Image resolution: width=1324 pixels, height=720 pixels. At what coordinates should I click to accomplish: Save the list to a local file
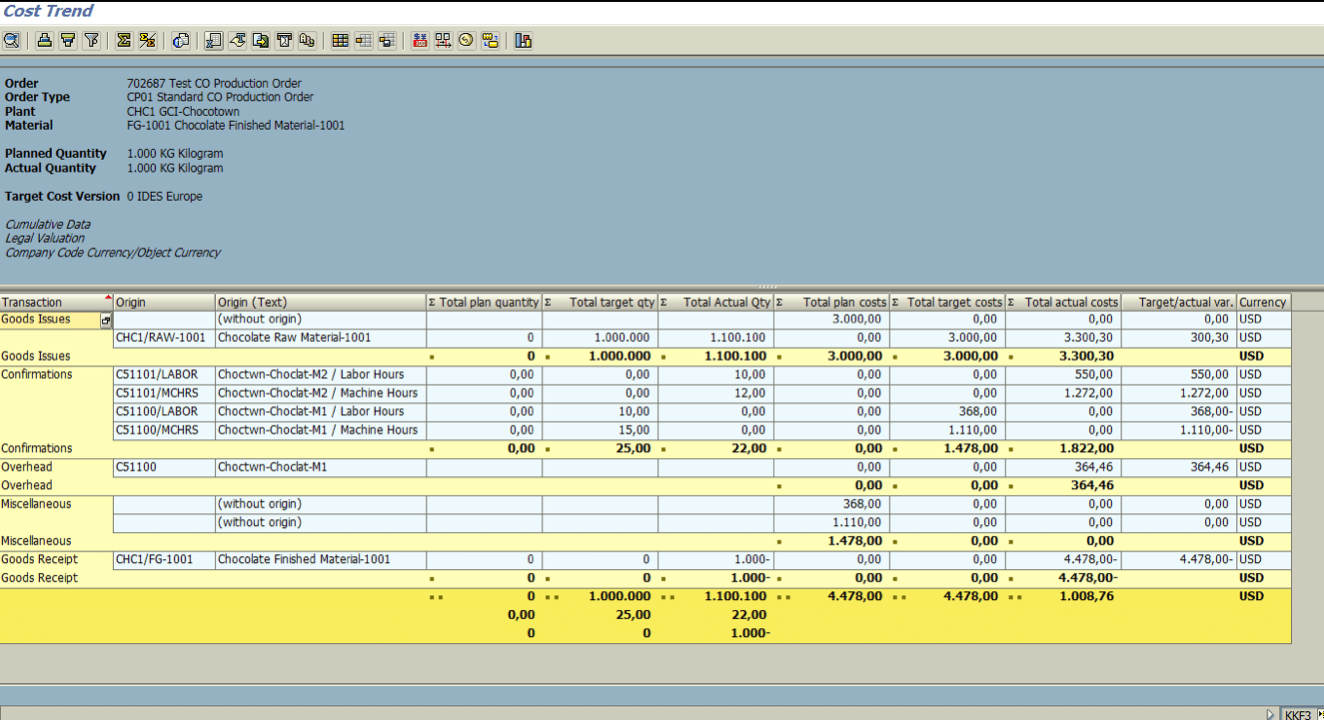(x=261, y=41)
